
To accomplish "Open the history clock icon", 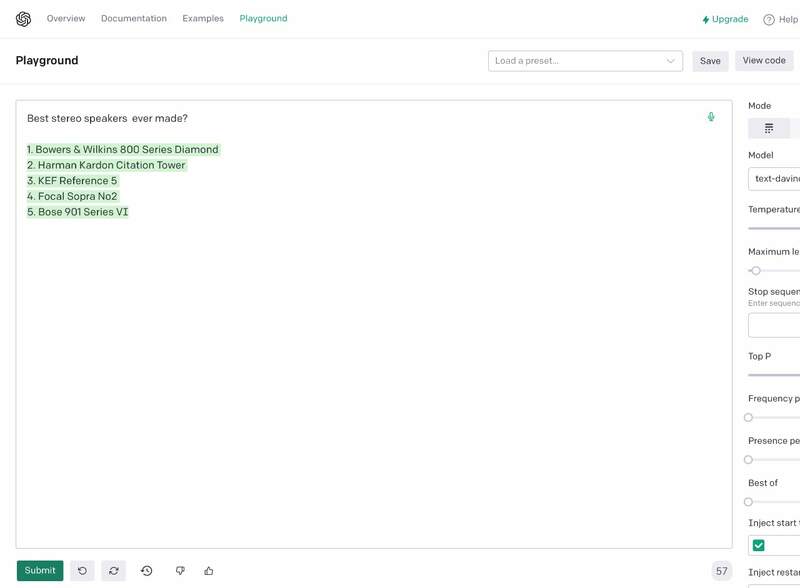I will pyautogui.click(x=146, y=571).
